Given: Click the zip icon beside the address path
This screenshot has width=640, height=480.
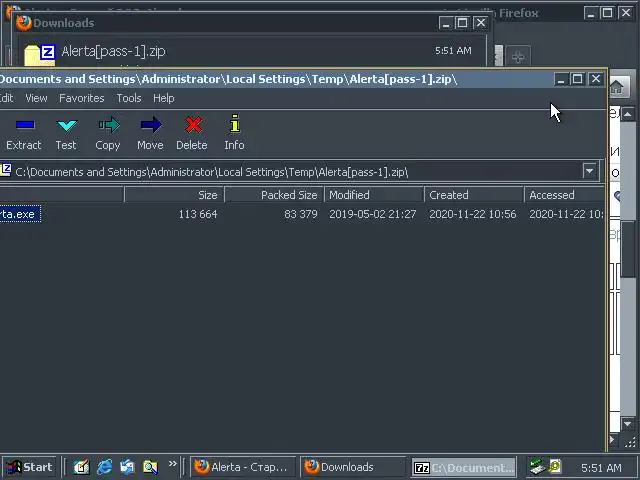Looking at the screenshot, I should (6, 170).
